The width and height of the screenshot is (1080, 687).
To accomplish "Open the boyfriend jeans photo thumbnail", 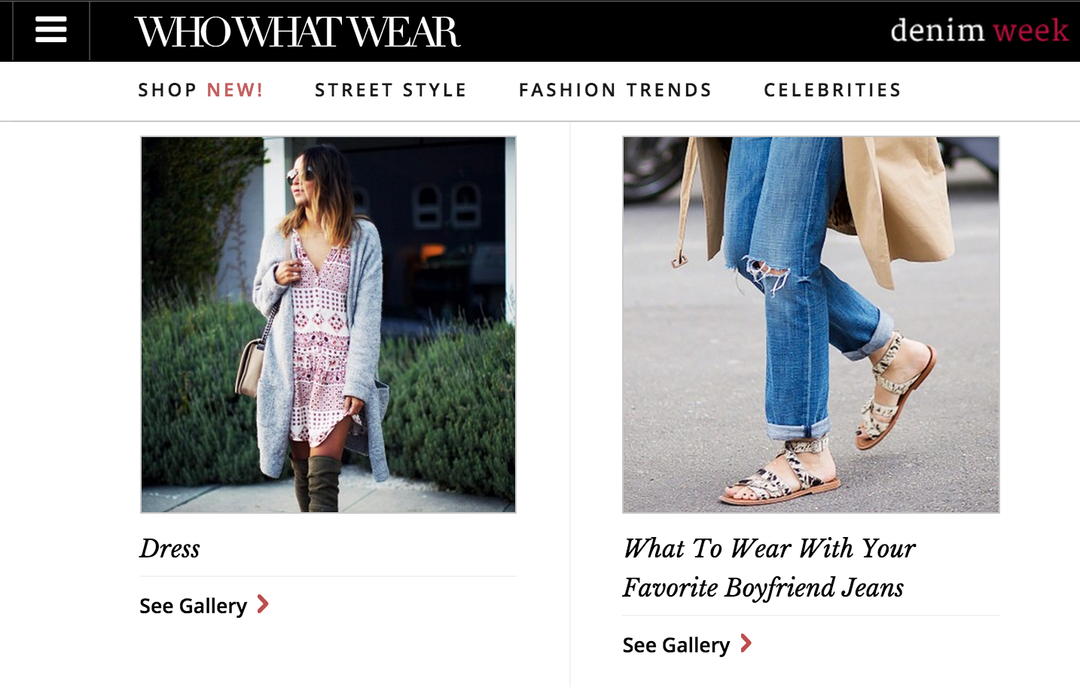I will tap(811, 325).
